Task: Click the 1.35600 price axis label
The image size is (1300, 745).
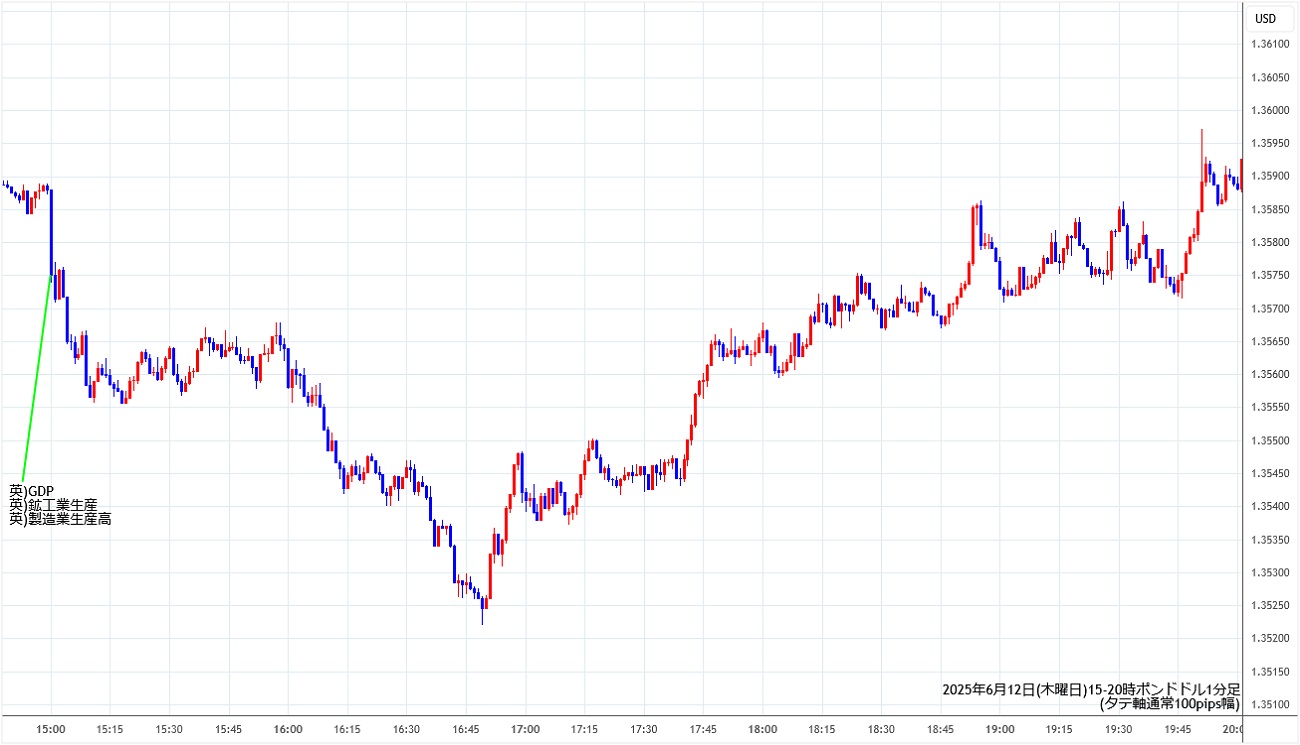Action: [1272, 374]
